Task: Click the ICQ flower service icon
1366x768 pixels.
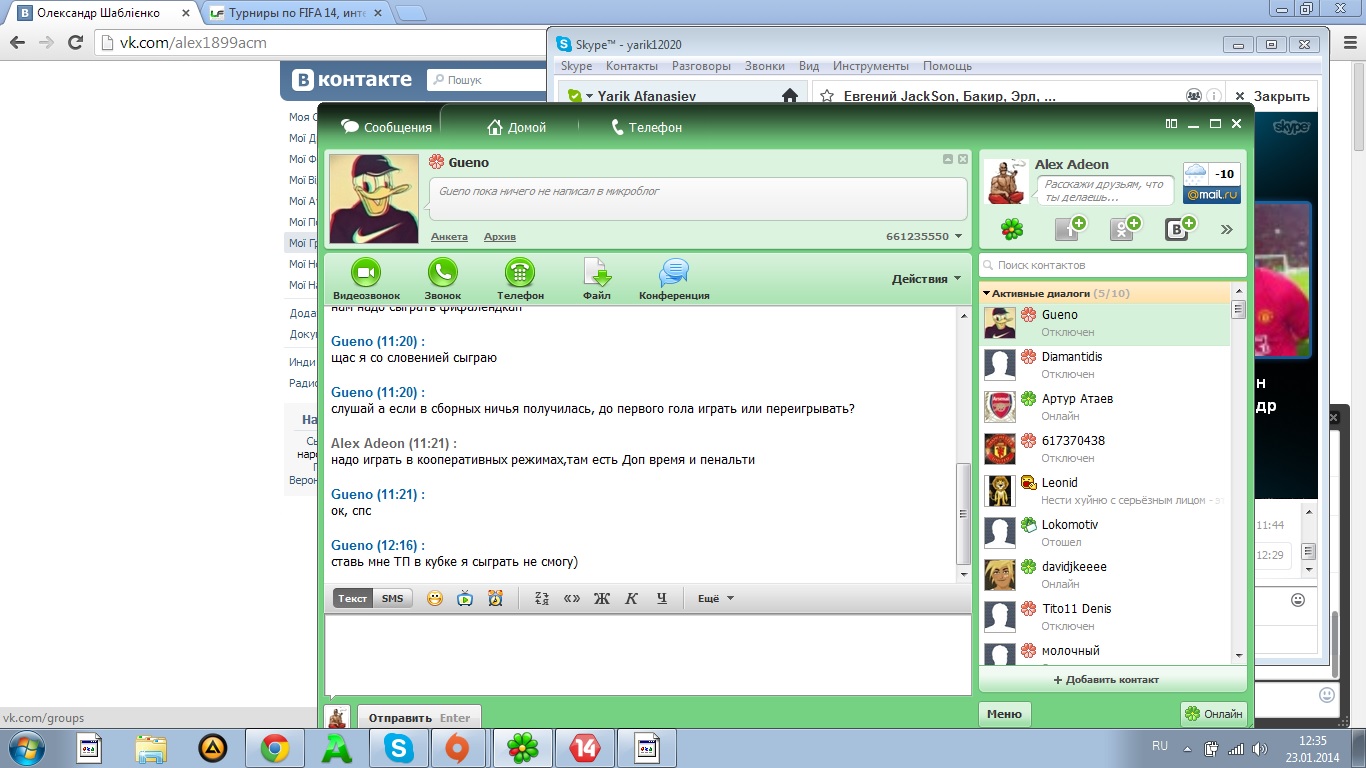Action: click(x=1013, y=229)
